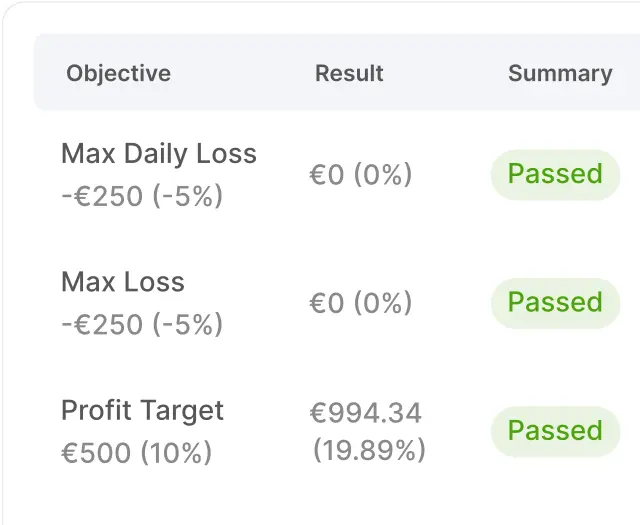Screen dimensions: 640x525
Task: Click the Passed badge for Max Daily Loss
Action: coord(556,175)
